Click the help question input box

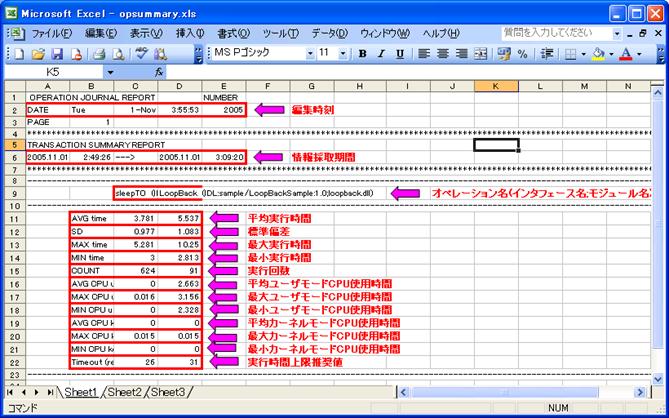[557, 34]
